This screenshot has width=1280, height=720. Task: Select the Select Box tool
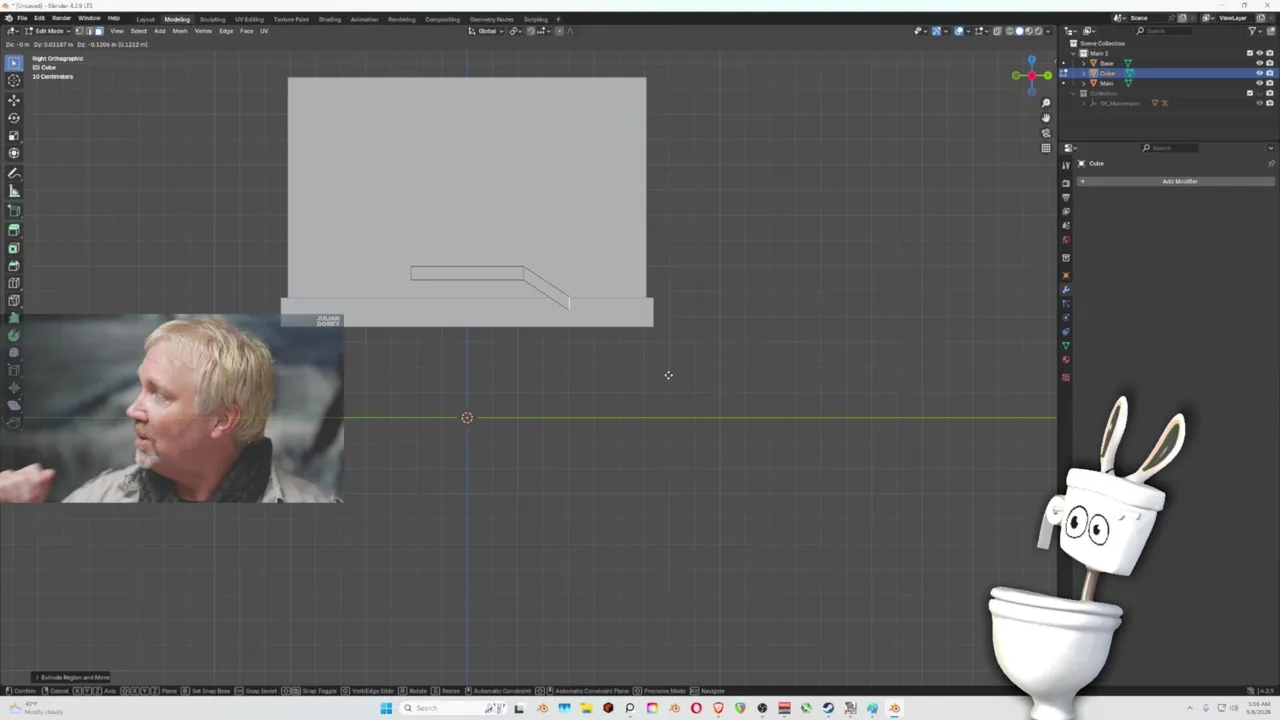coord(14,63)
